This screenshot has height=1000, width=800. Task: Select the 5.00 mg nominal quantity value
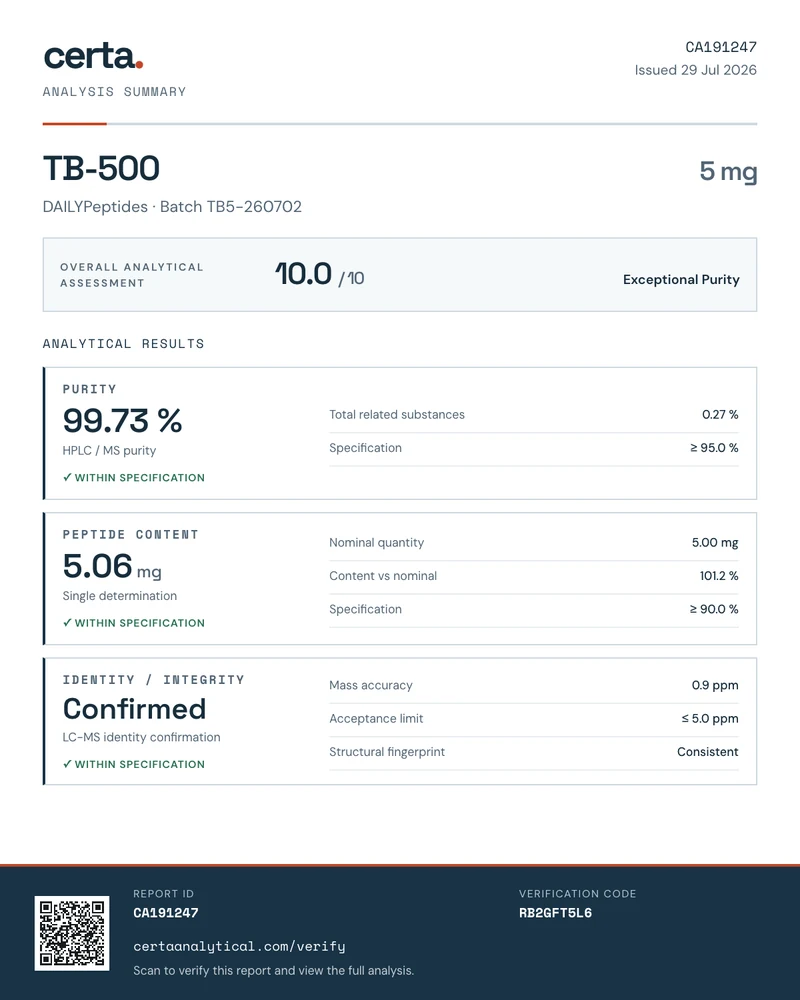[x=715, y=543]
